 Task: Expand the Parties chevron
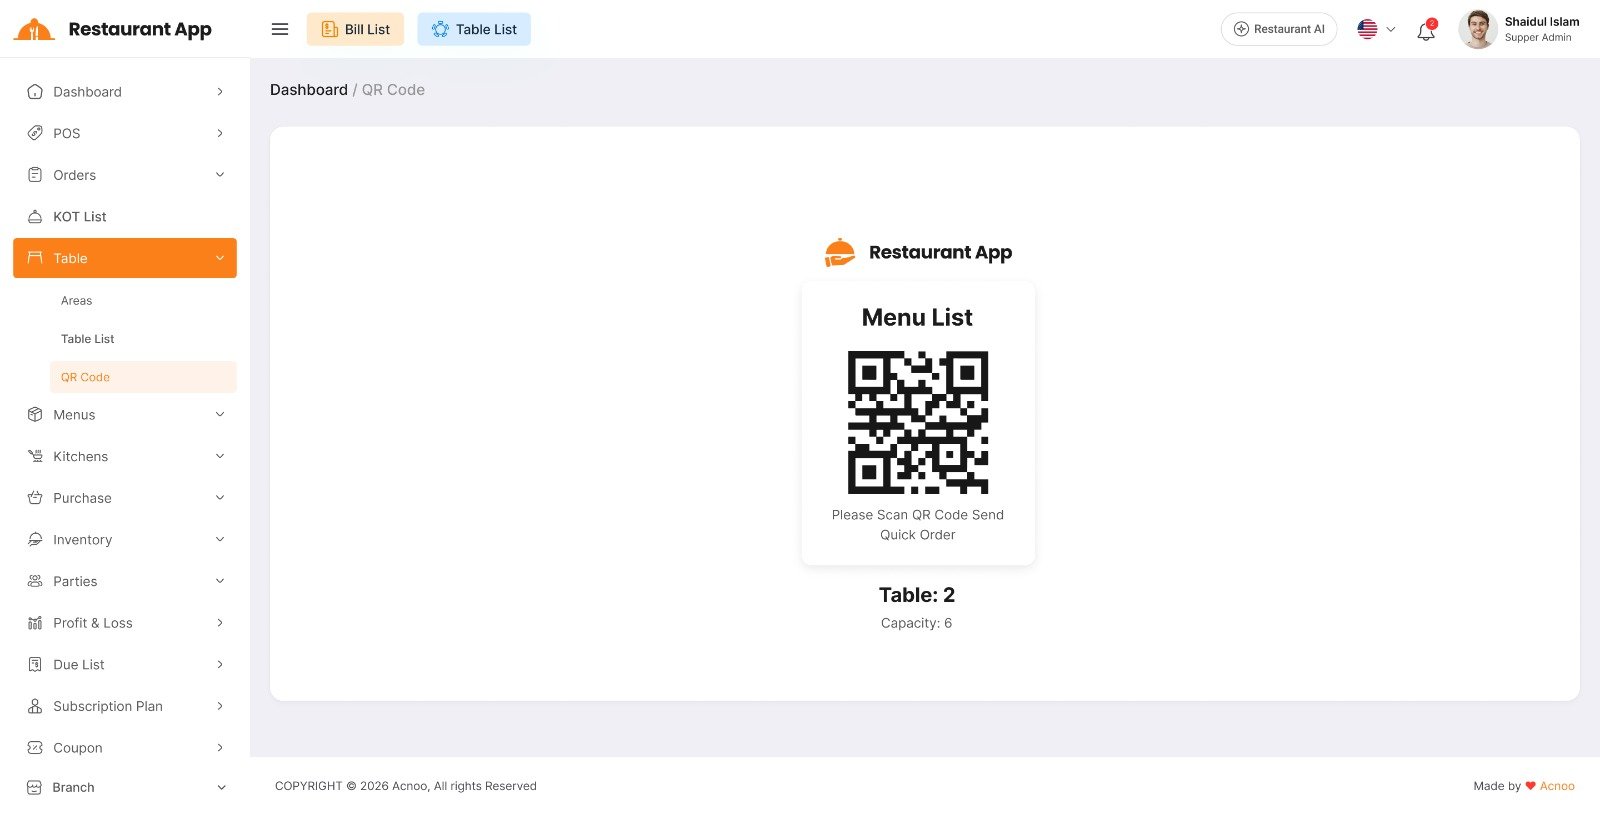220,581
